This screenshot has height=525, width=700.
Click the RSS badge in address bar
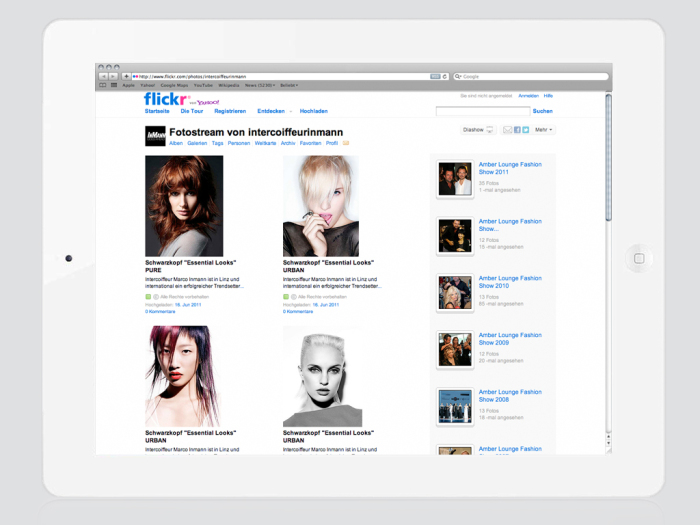click(x=435, y=76)
